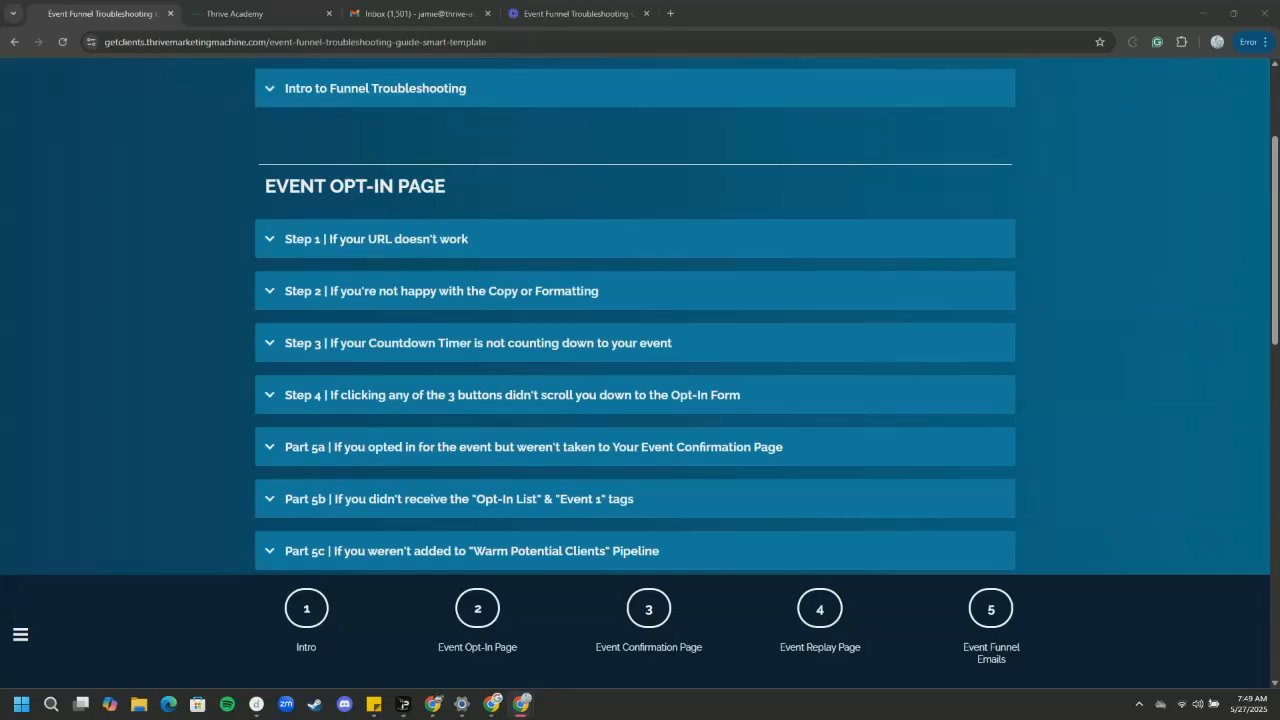1280x720 pixels.
Task: Select step 3 Event Confirmation Page circle
Action: (x=648, y=609)
